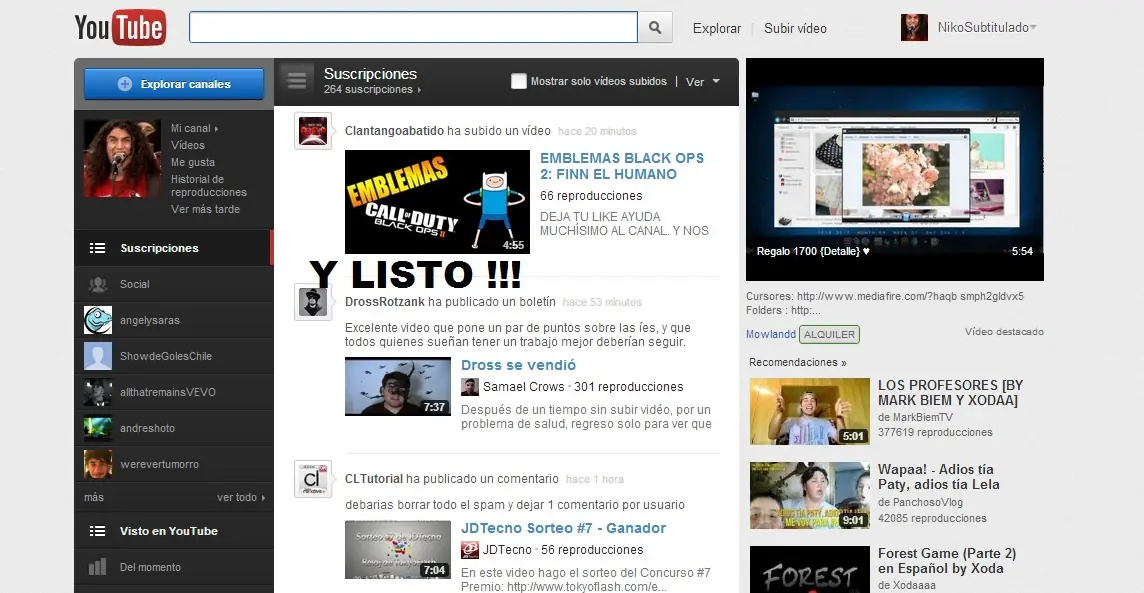The height and width of the screenshot is (593, 1144).
Task: Click más under subscriptions list
Action: tap(93, 497)
